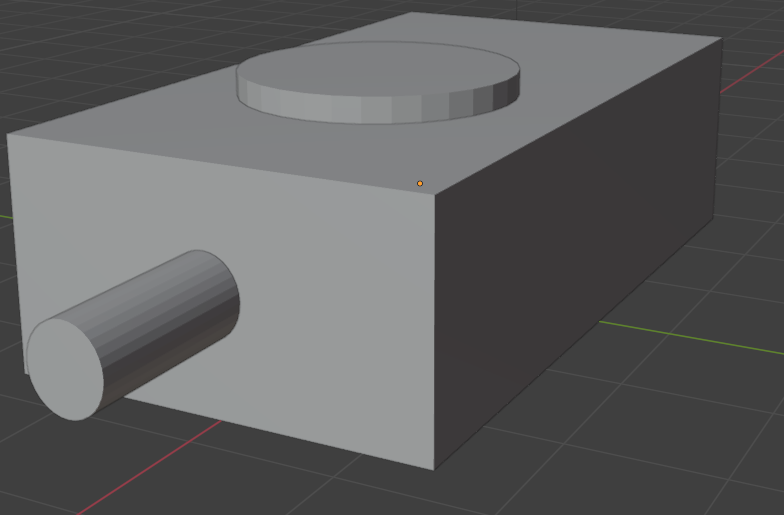Select the flat top of the round disc
Viewport: 784px width, 515px height.
point(378,68)
